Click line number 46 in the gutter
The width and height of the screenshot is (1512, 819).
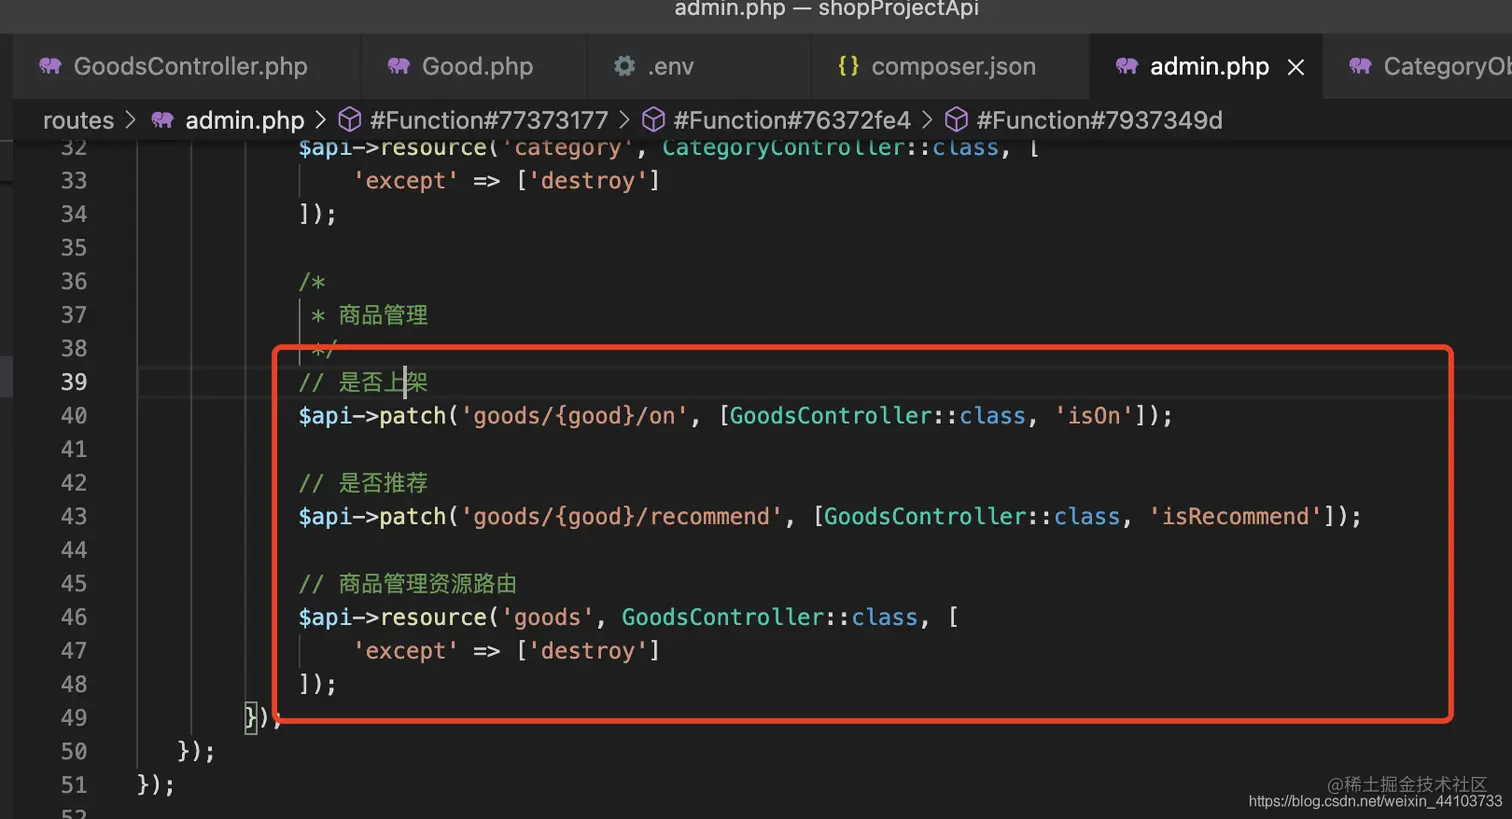[74, 617]
